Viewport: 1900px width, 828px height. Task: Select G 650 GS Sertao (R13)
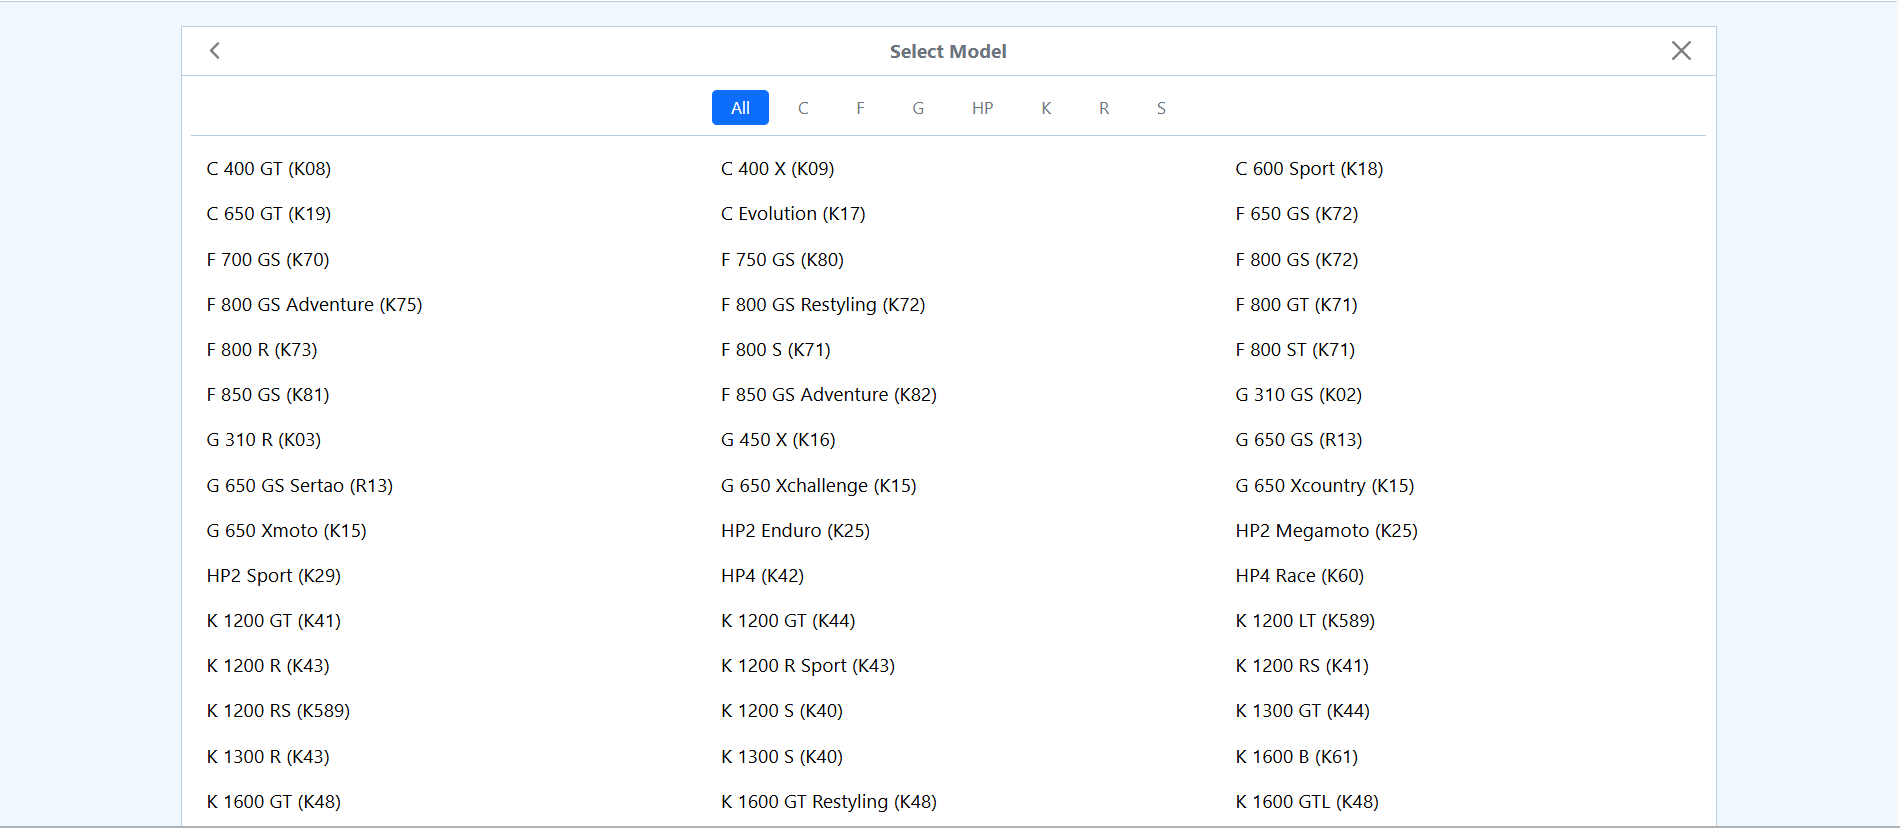300,486
